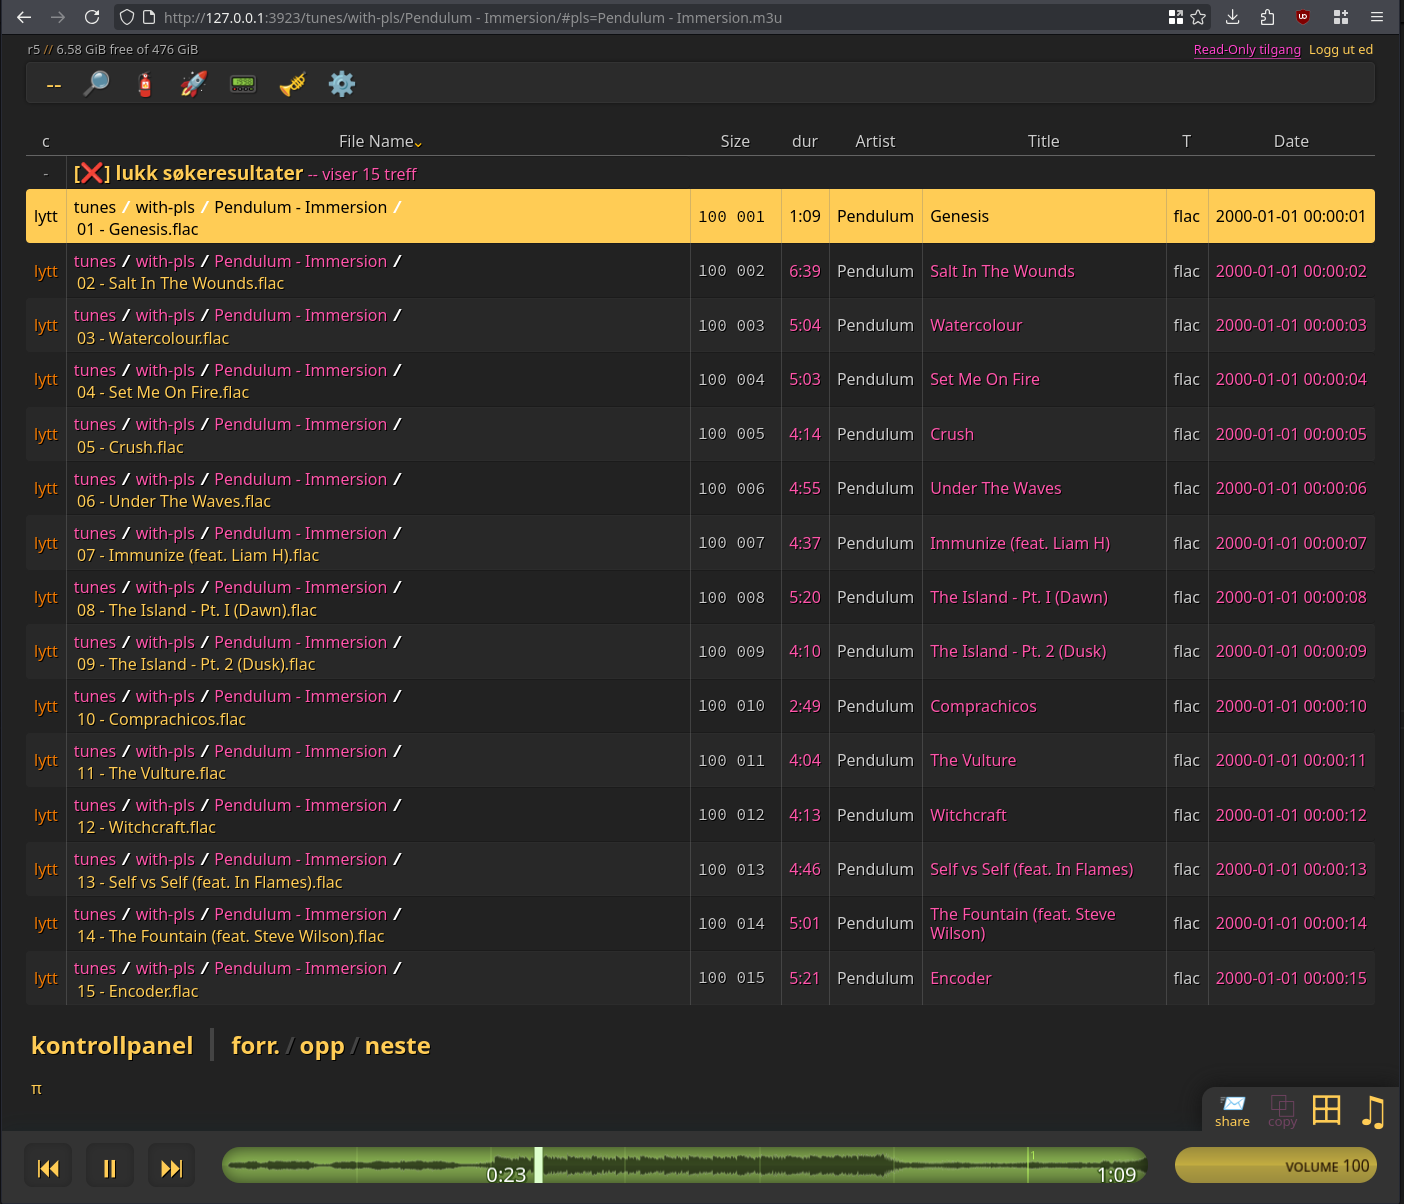1404x1204 pixels.
Task: Sort by Title column header
Action: [x=1043, y=141]
